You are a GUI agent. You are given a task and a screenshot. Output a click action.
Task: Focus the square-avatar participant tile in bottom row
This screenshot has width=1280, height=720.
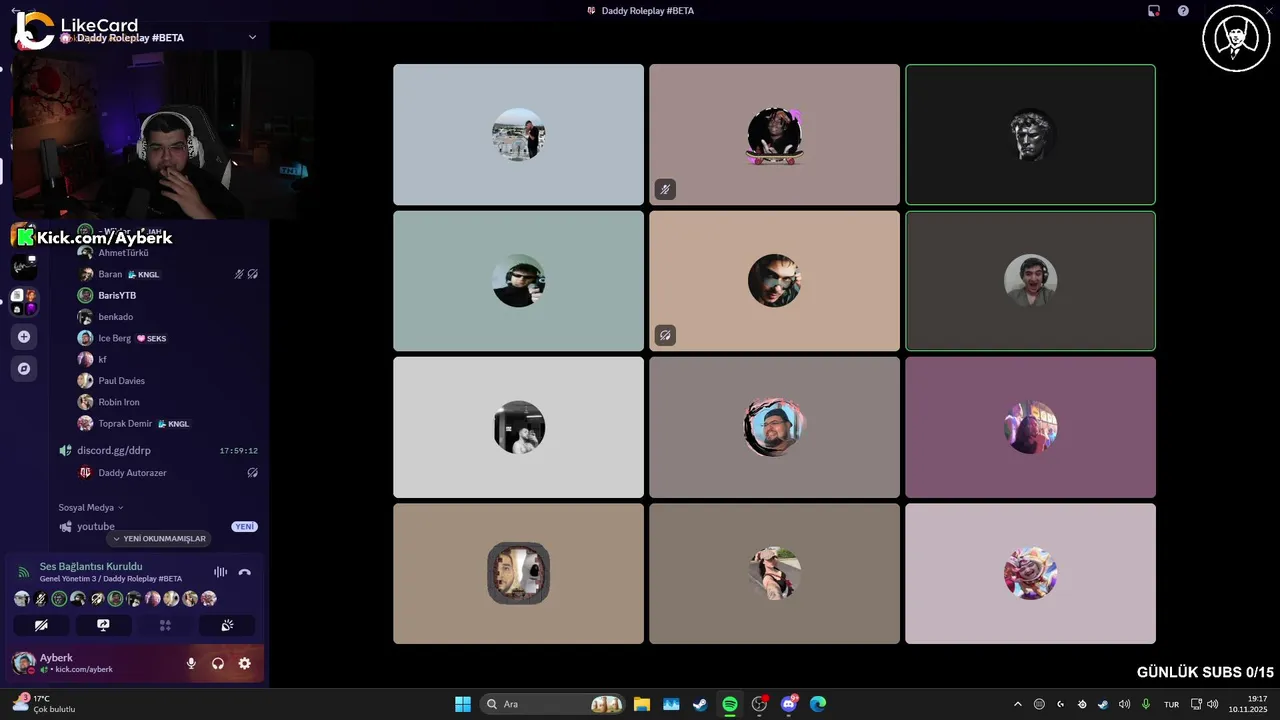(x=518, y=573)
